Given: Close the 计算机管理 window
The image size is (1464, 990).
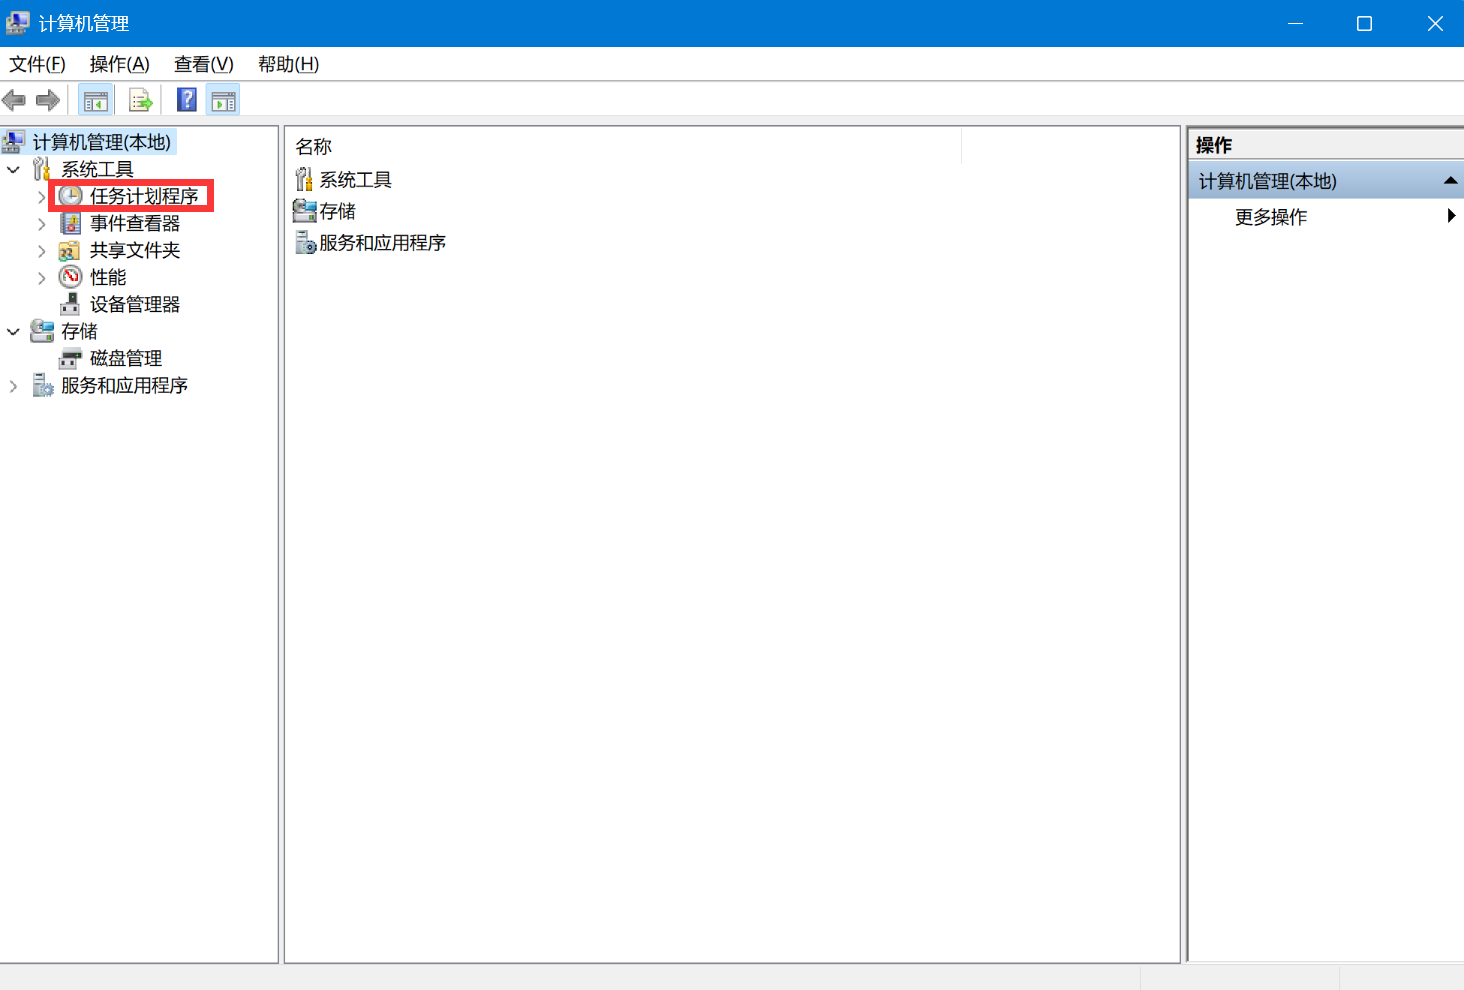Looking at the screenshot, I should 1435,23.
